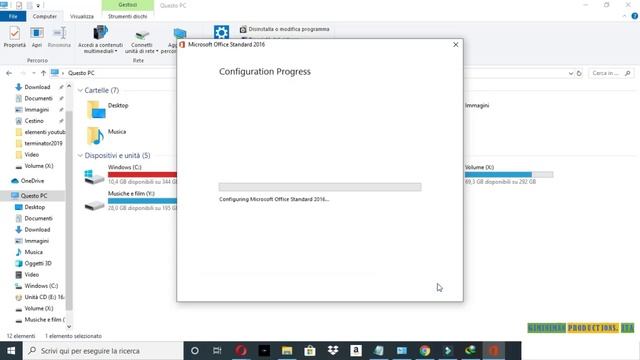Click the refresh button by address bar
The image size is (640, 360).
(x=579, y=73)
